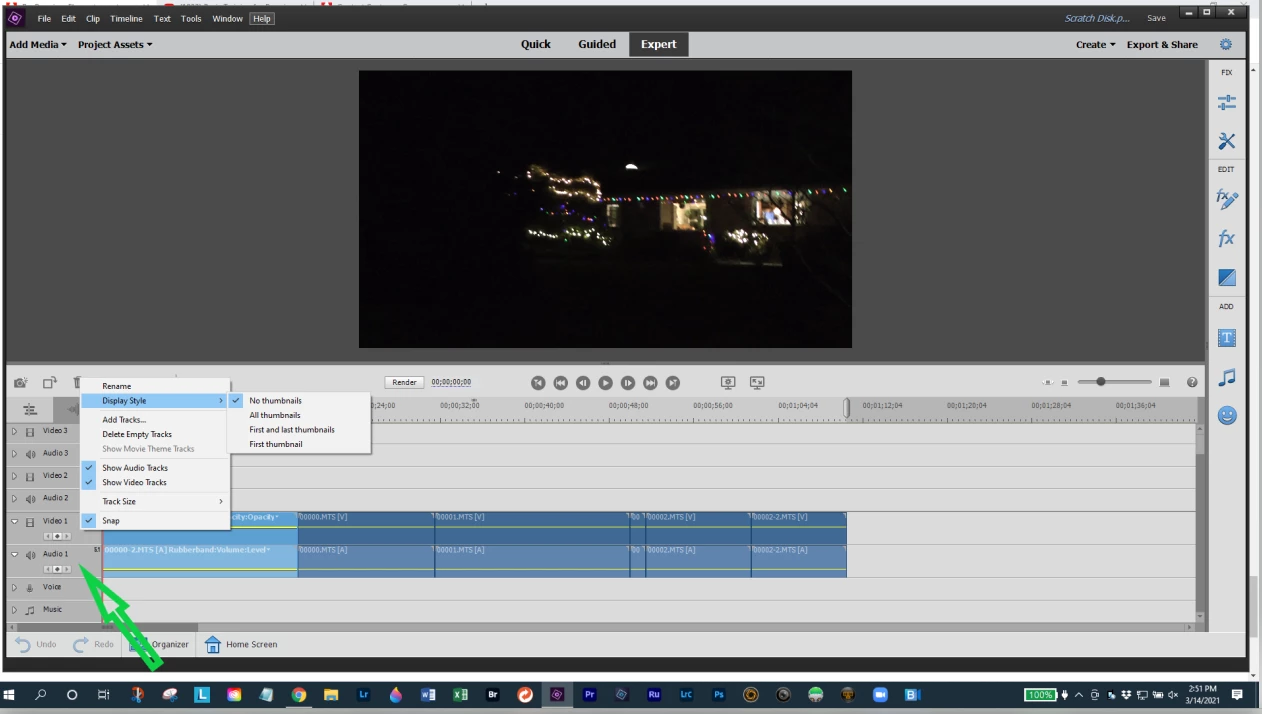The image size is (1262, 714).
Task: Open Word from the Windows taskbar
Action: click(428, 695)
